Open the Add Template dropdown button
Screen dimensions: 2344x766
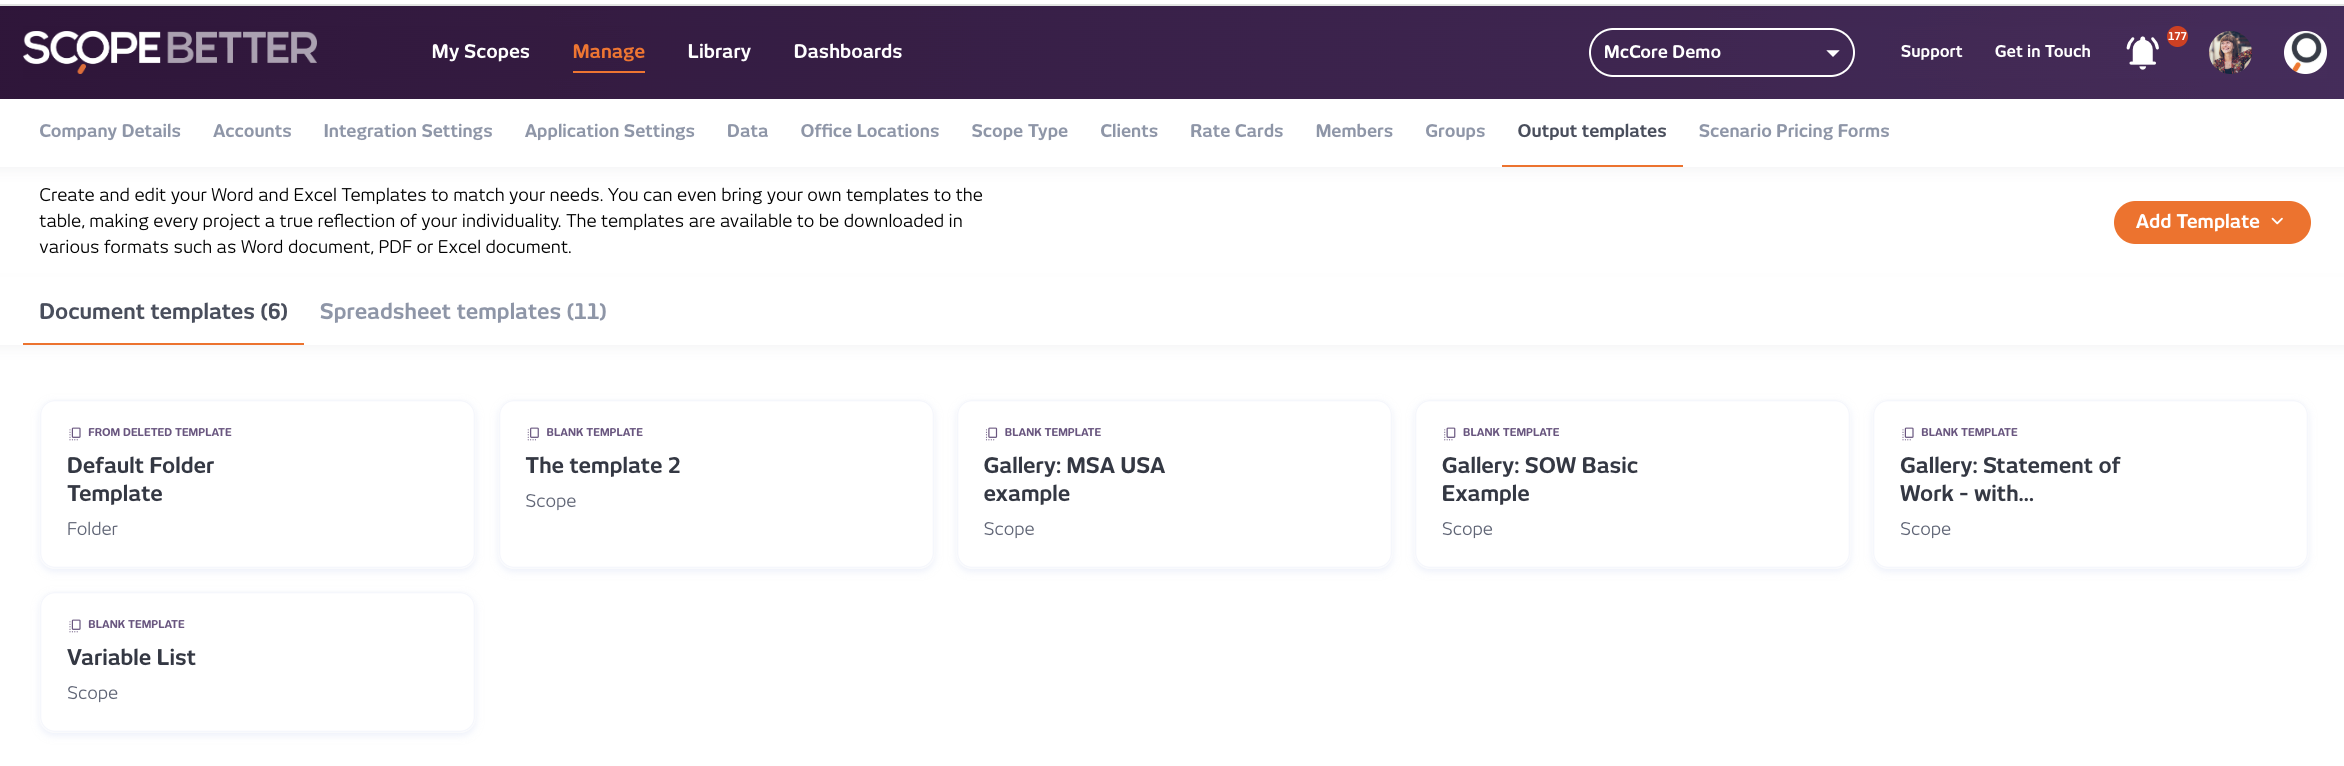[2211, 222]
